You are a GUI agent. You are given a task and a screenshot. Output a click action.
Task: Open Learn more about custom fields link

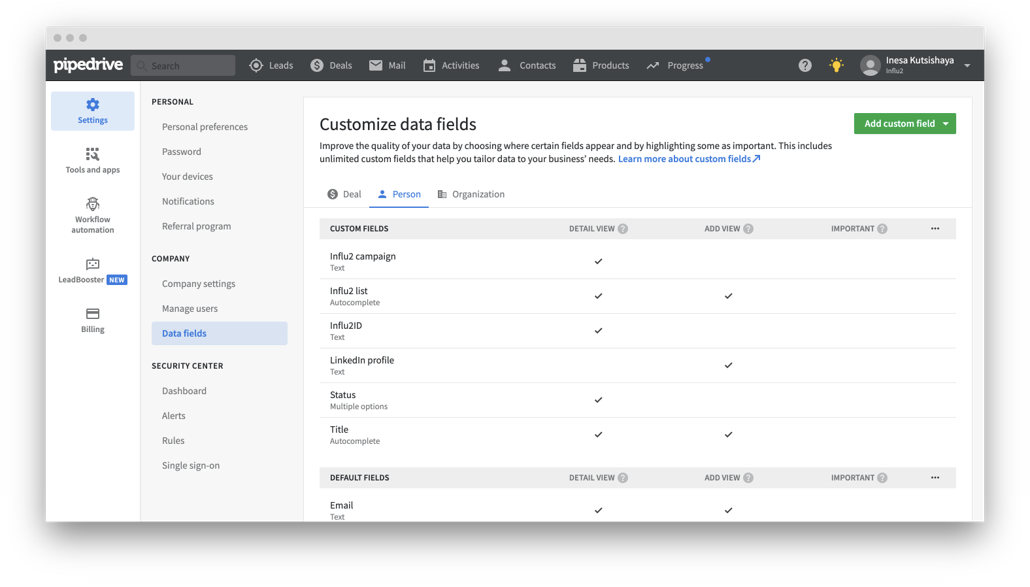[x=688, y=159]
